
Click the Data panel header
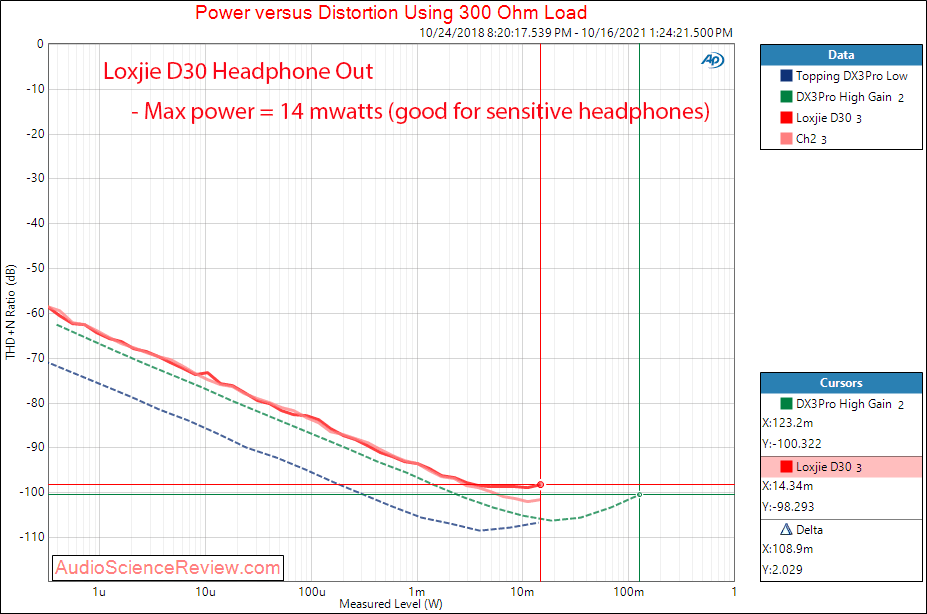pyautogui.click(x=841, y=55)
